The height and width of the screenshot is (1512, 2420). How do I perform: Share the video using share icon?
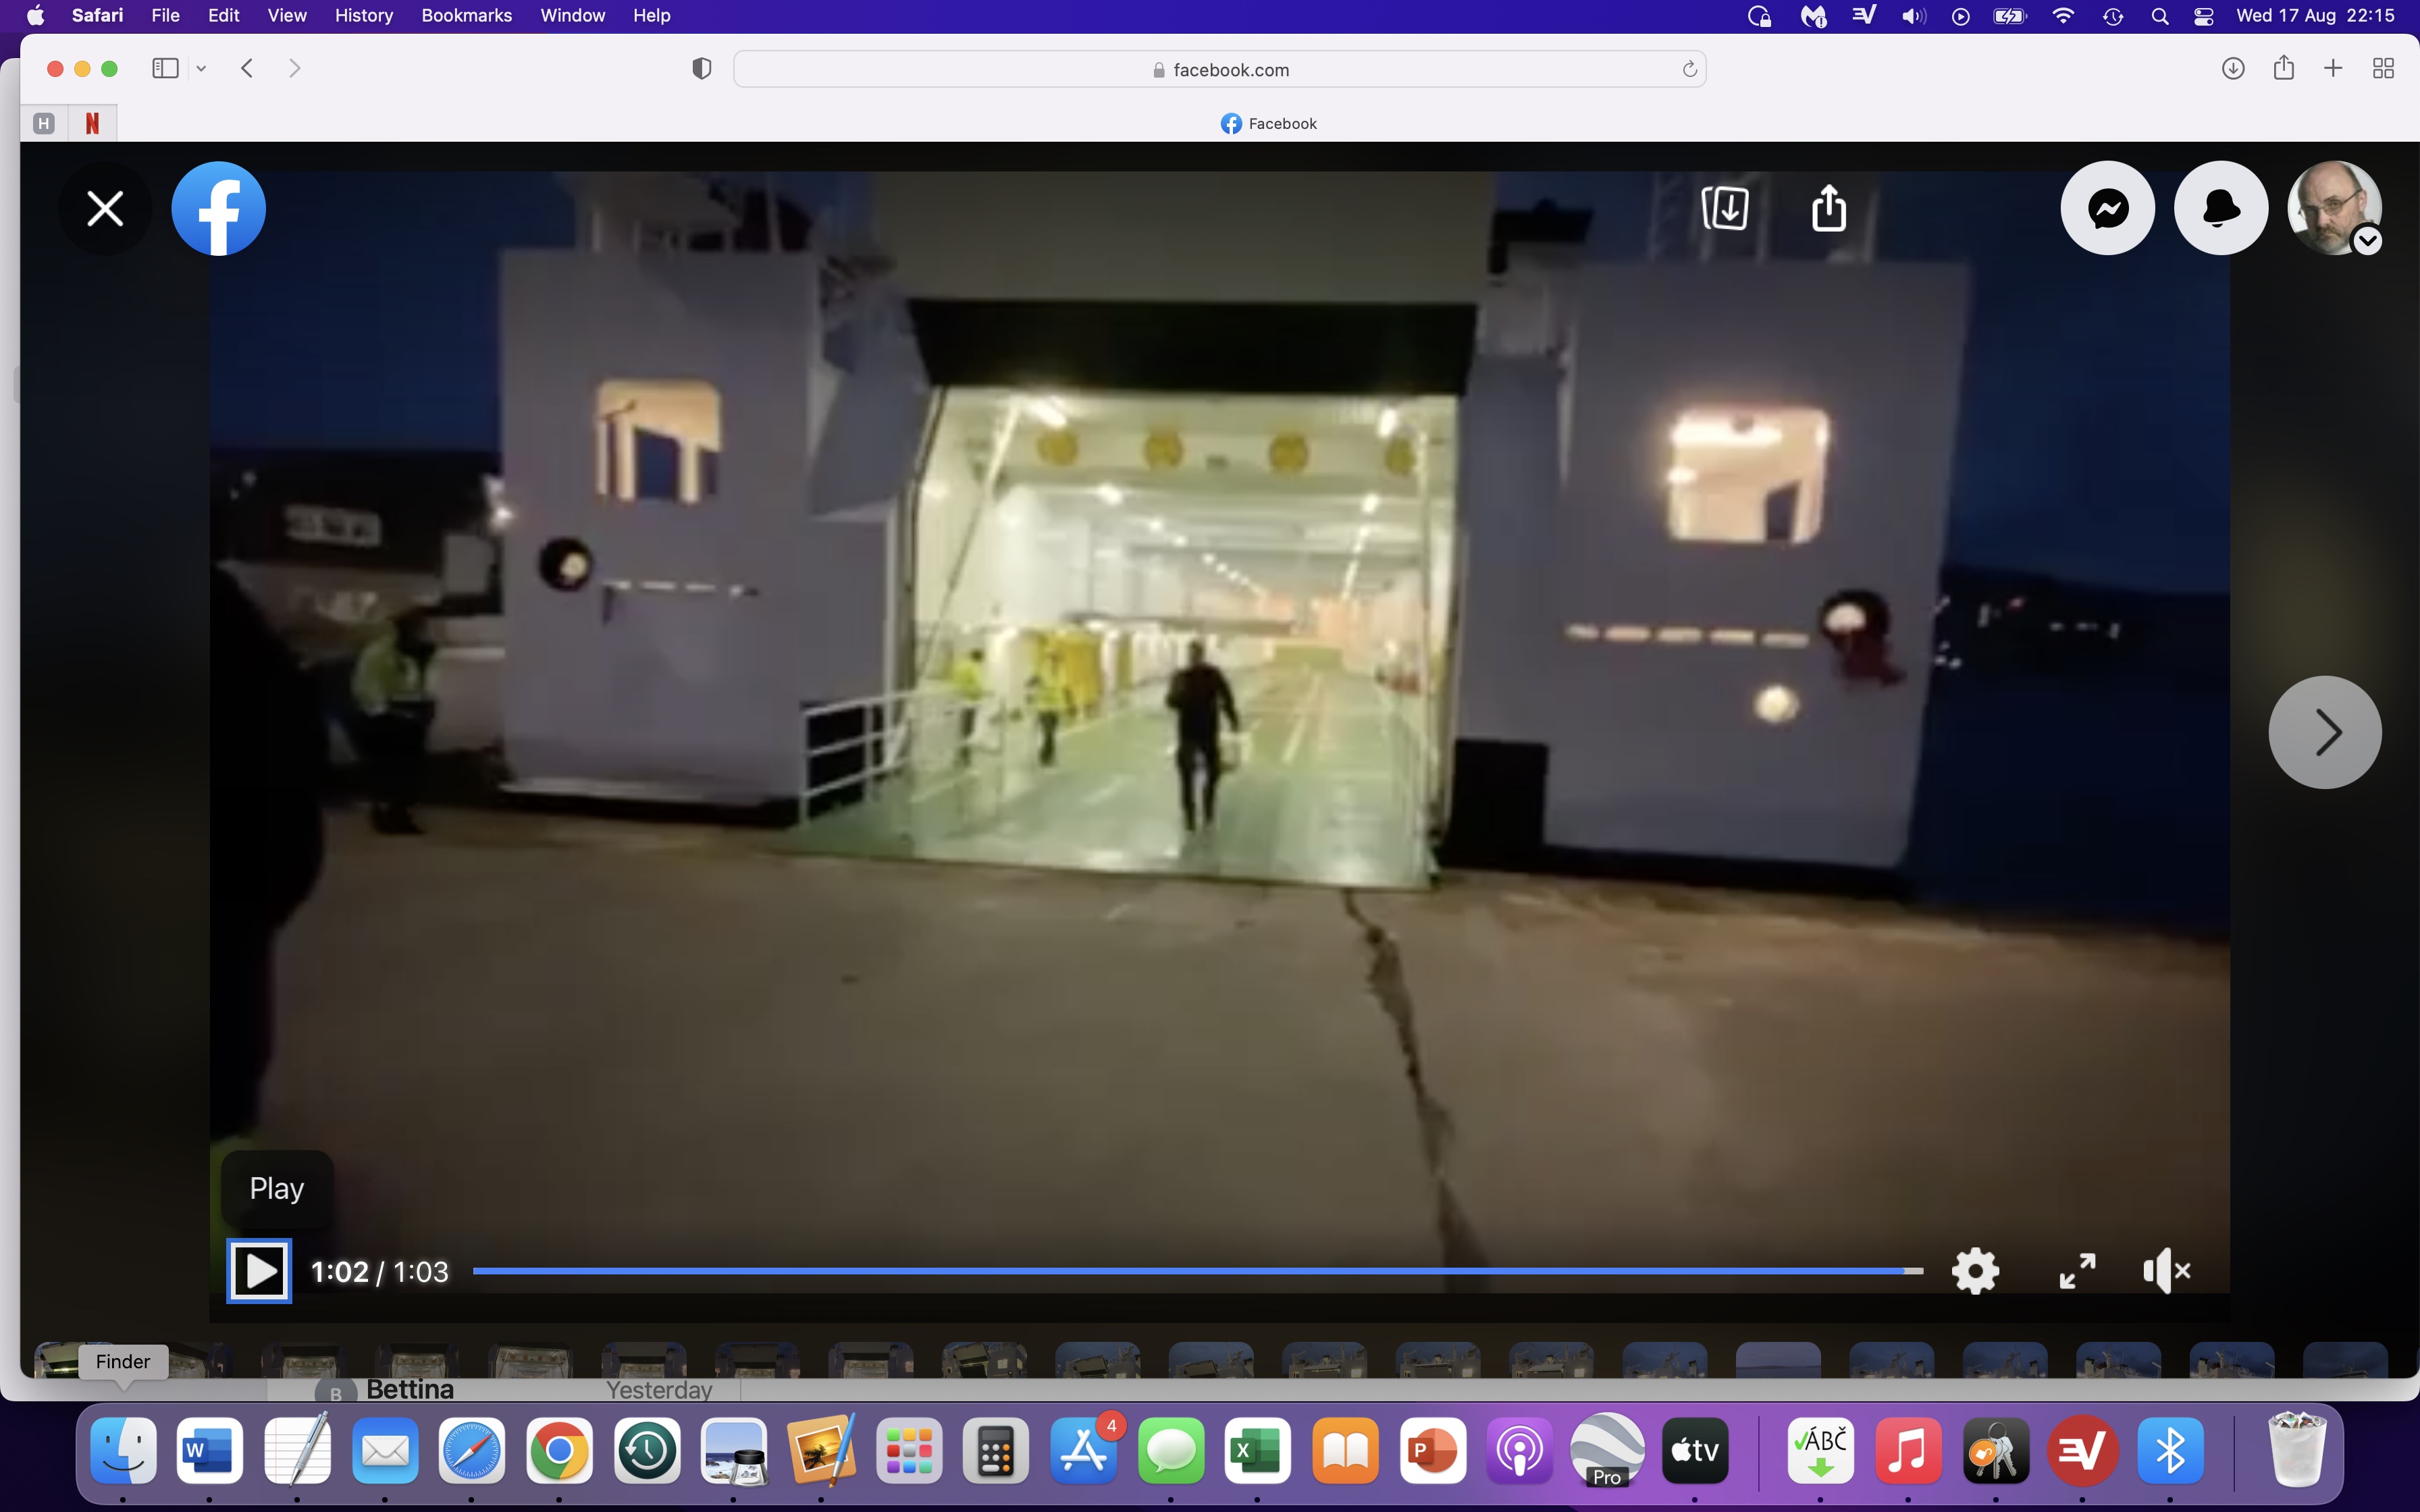[x=1829, y=208]
